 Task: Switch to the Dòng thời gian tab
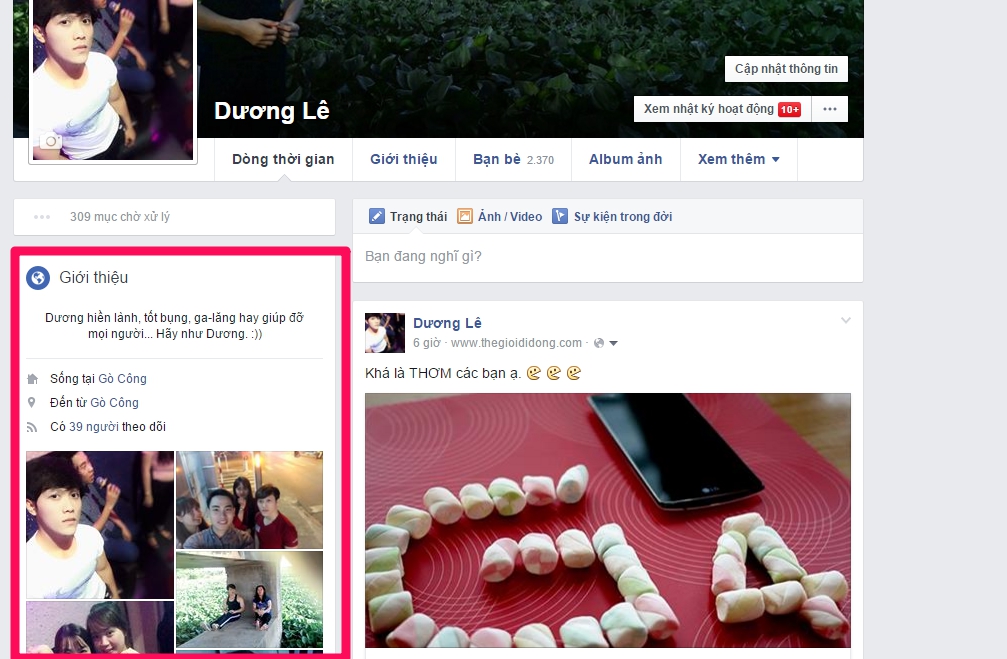283,158
